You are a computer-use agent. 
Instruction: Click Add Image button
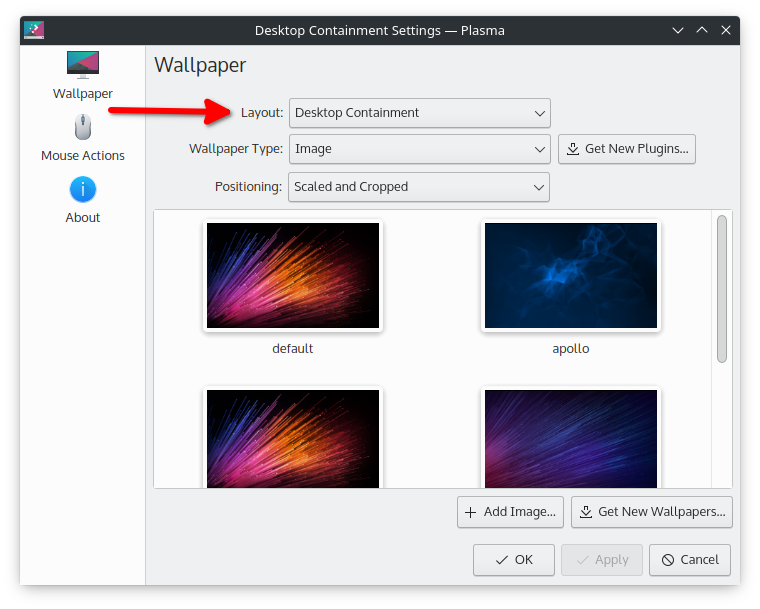(510, 512)
